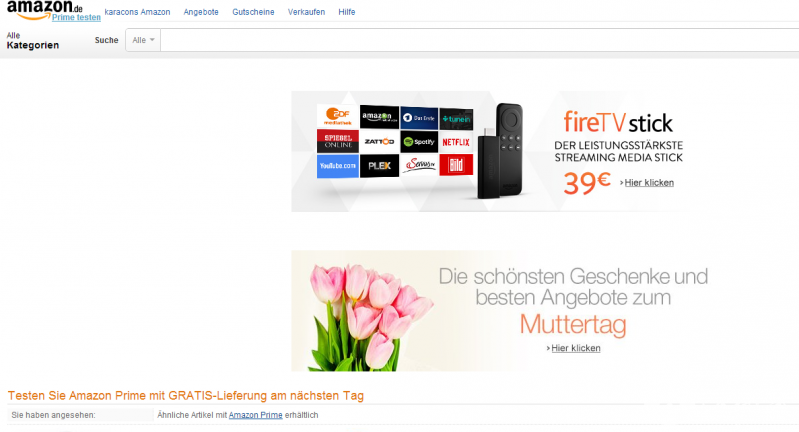This screenshot has width=799, height=432.
Task: Open the YouTube.com app tile
Action: click(337, 166)
